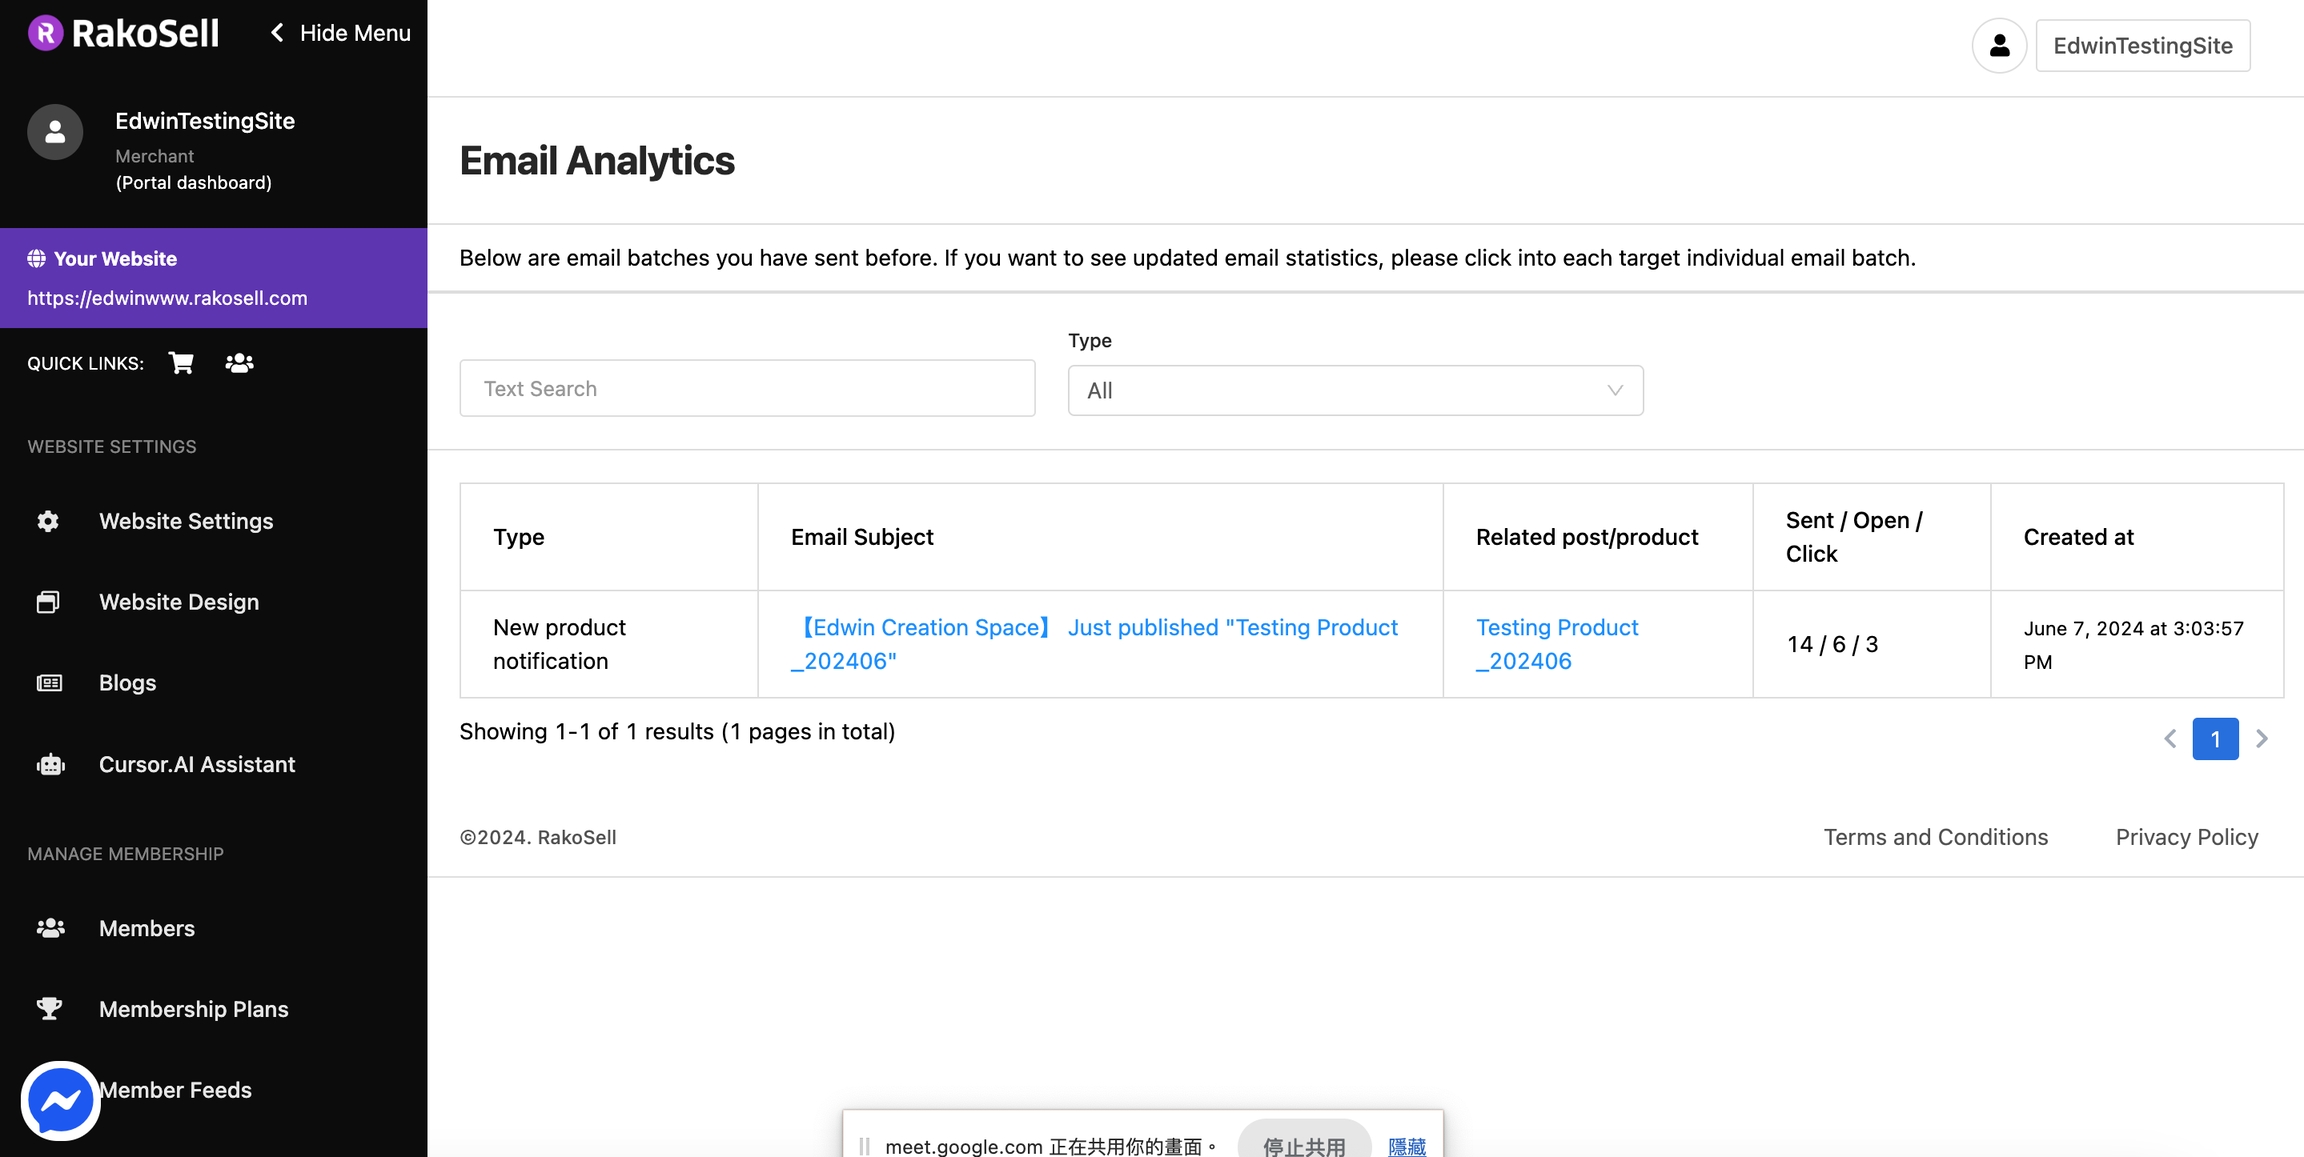Click the robot icon for Cursor.AI Assistant

[50, 765]
